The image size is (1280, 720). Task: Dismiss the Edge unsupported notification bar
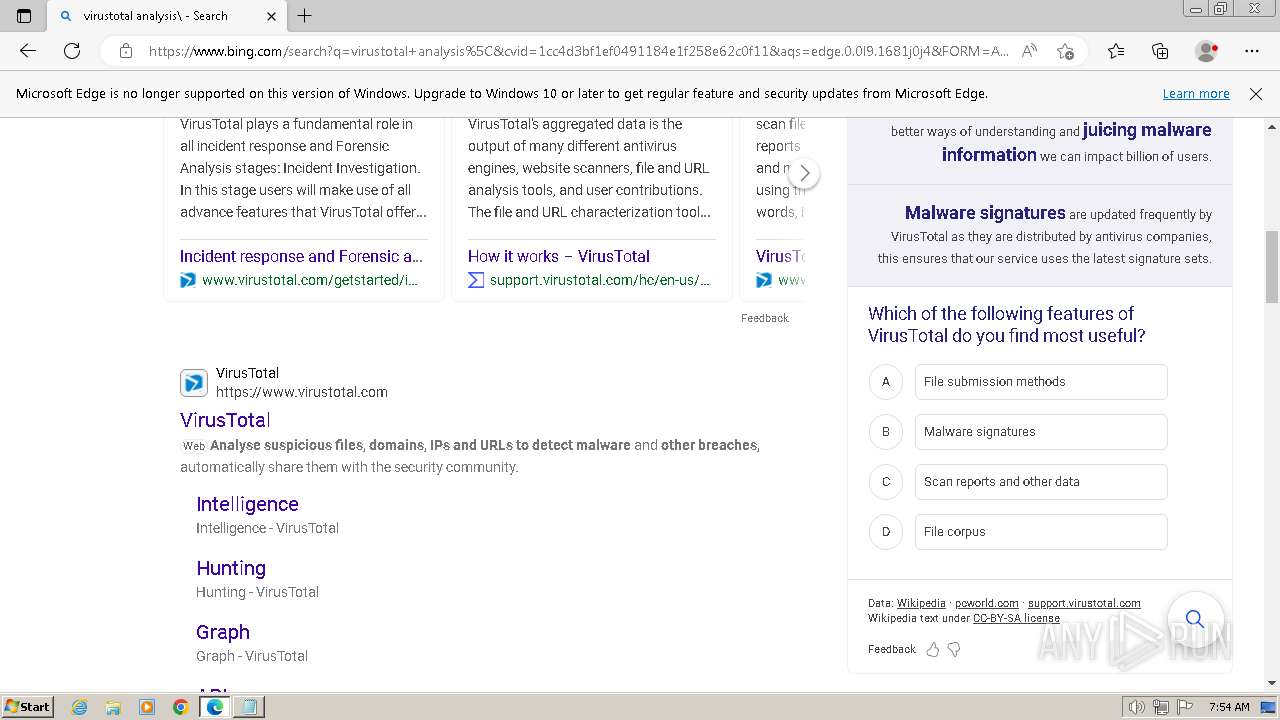coord(1256,94)
